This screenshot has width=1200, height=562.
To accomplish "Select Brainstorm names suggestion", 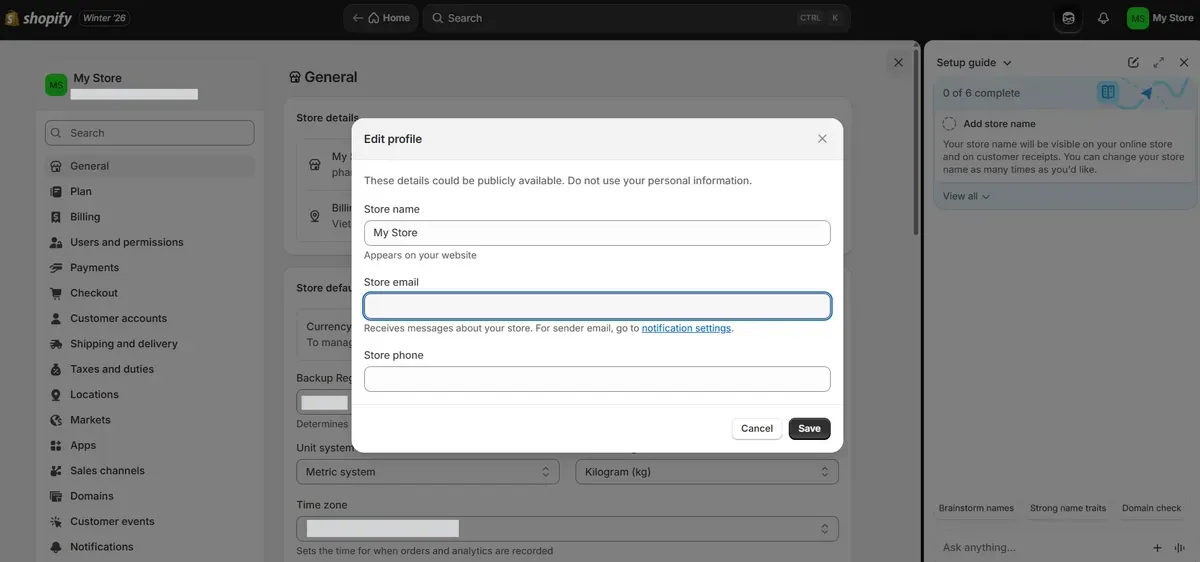I will 976,508.
